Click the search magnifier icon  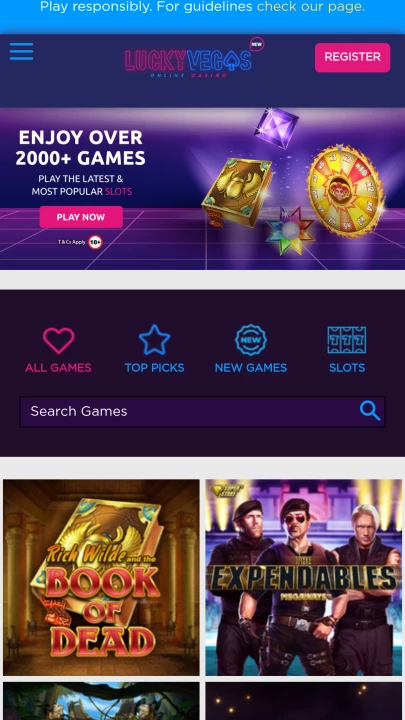coord(370,411)
